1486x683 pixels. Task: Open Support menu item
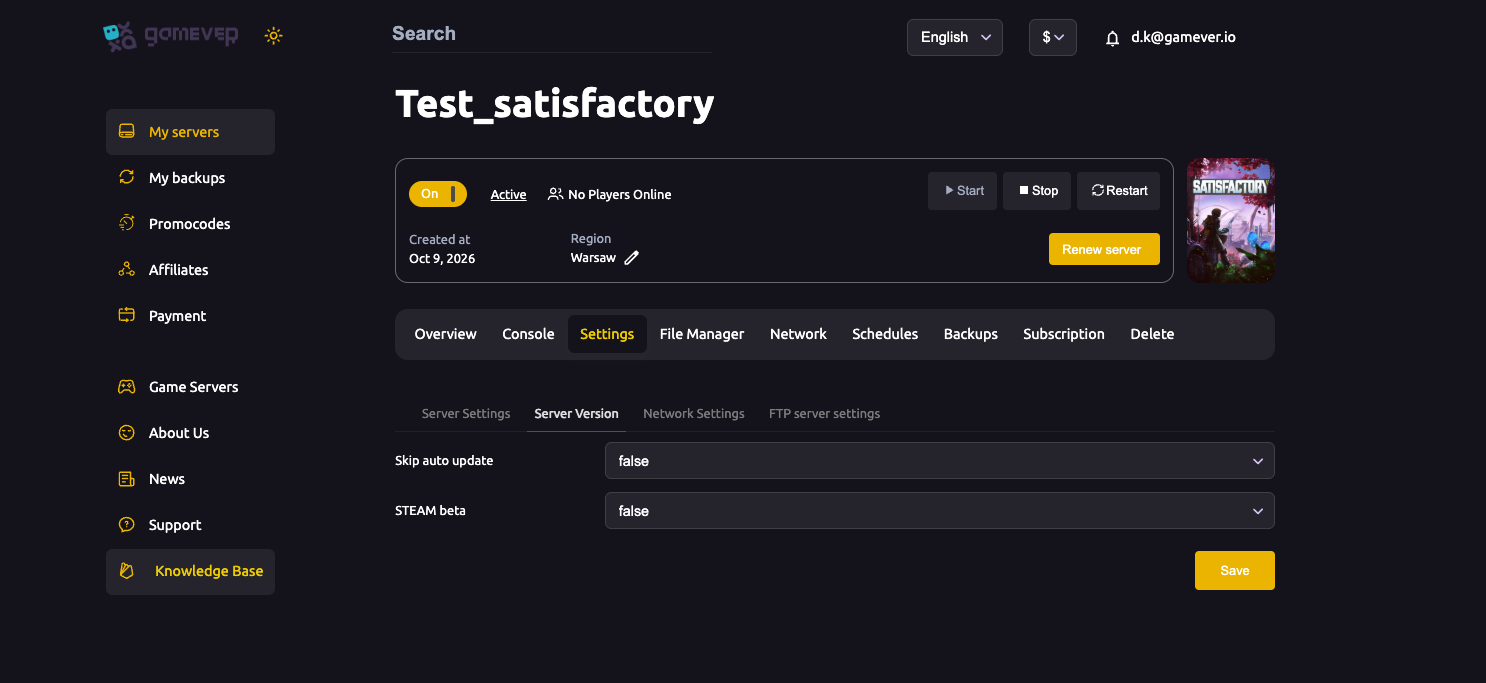click(x=190, y=525)
